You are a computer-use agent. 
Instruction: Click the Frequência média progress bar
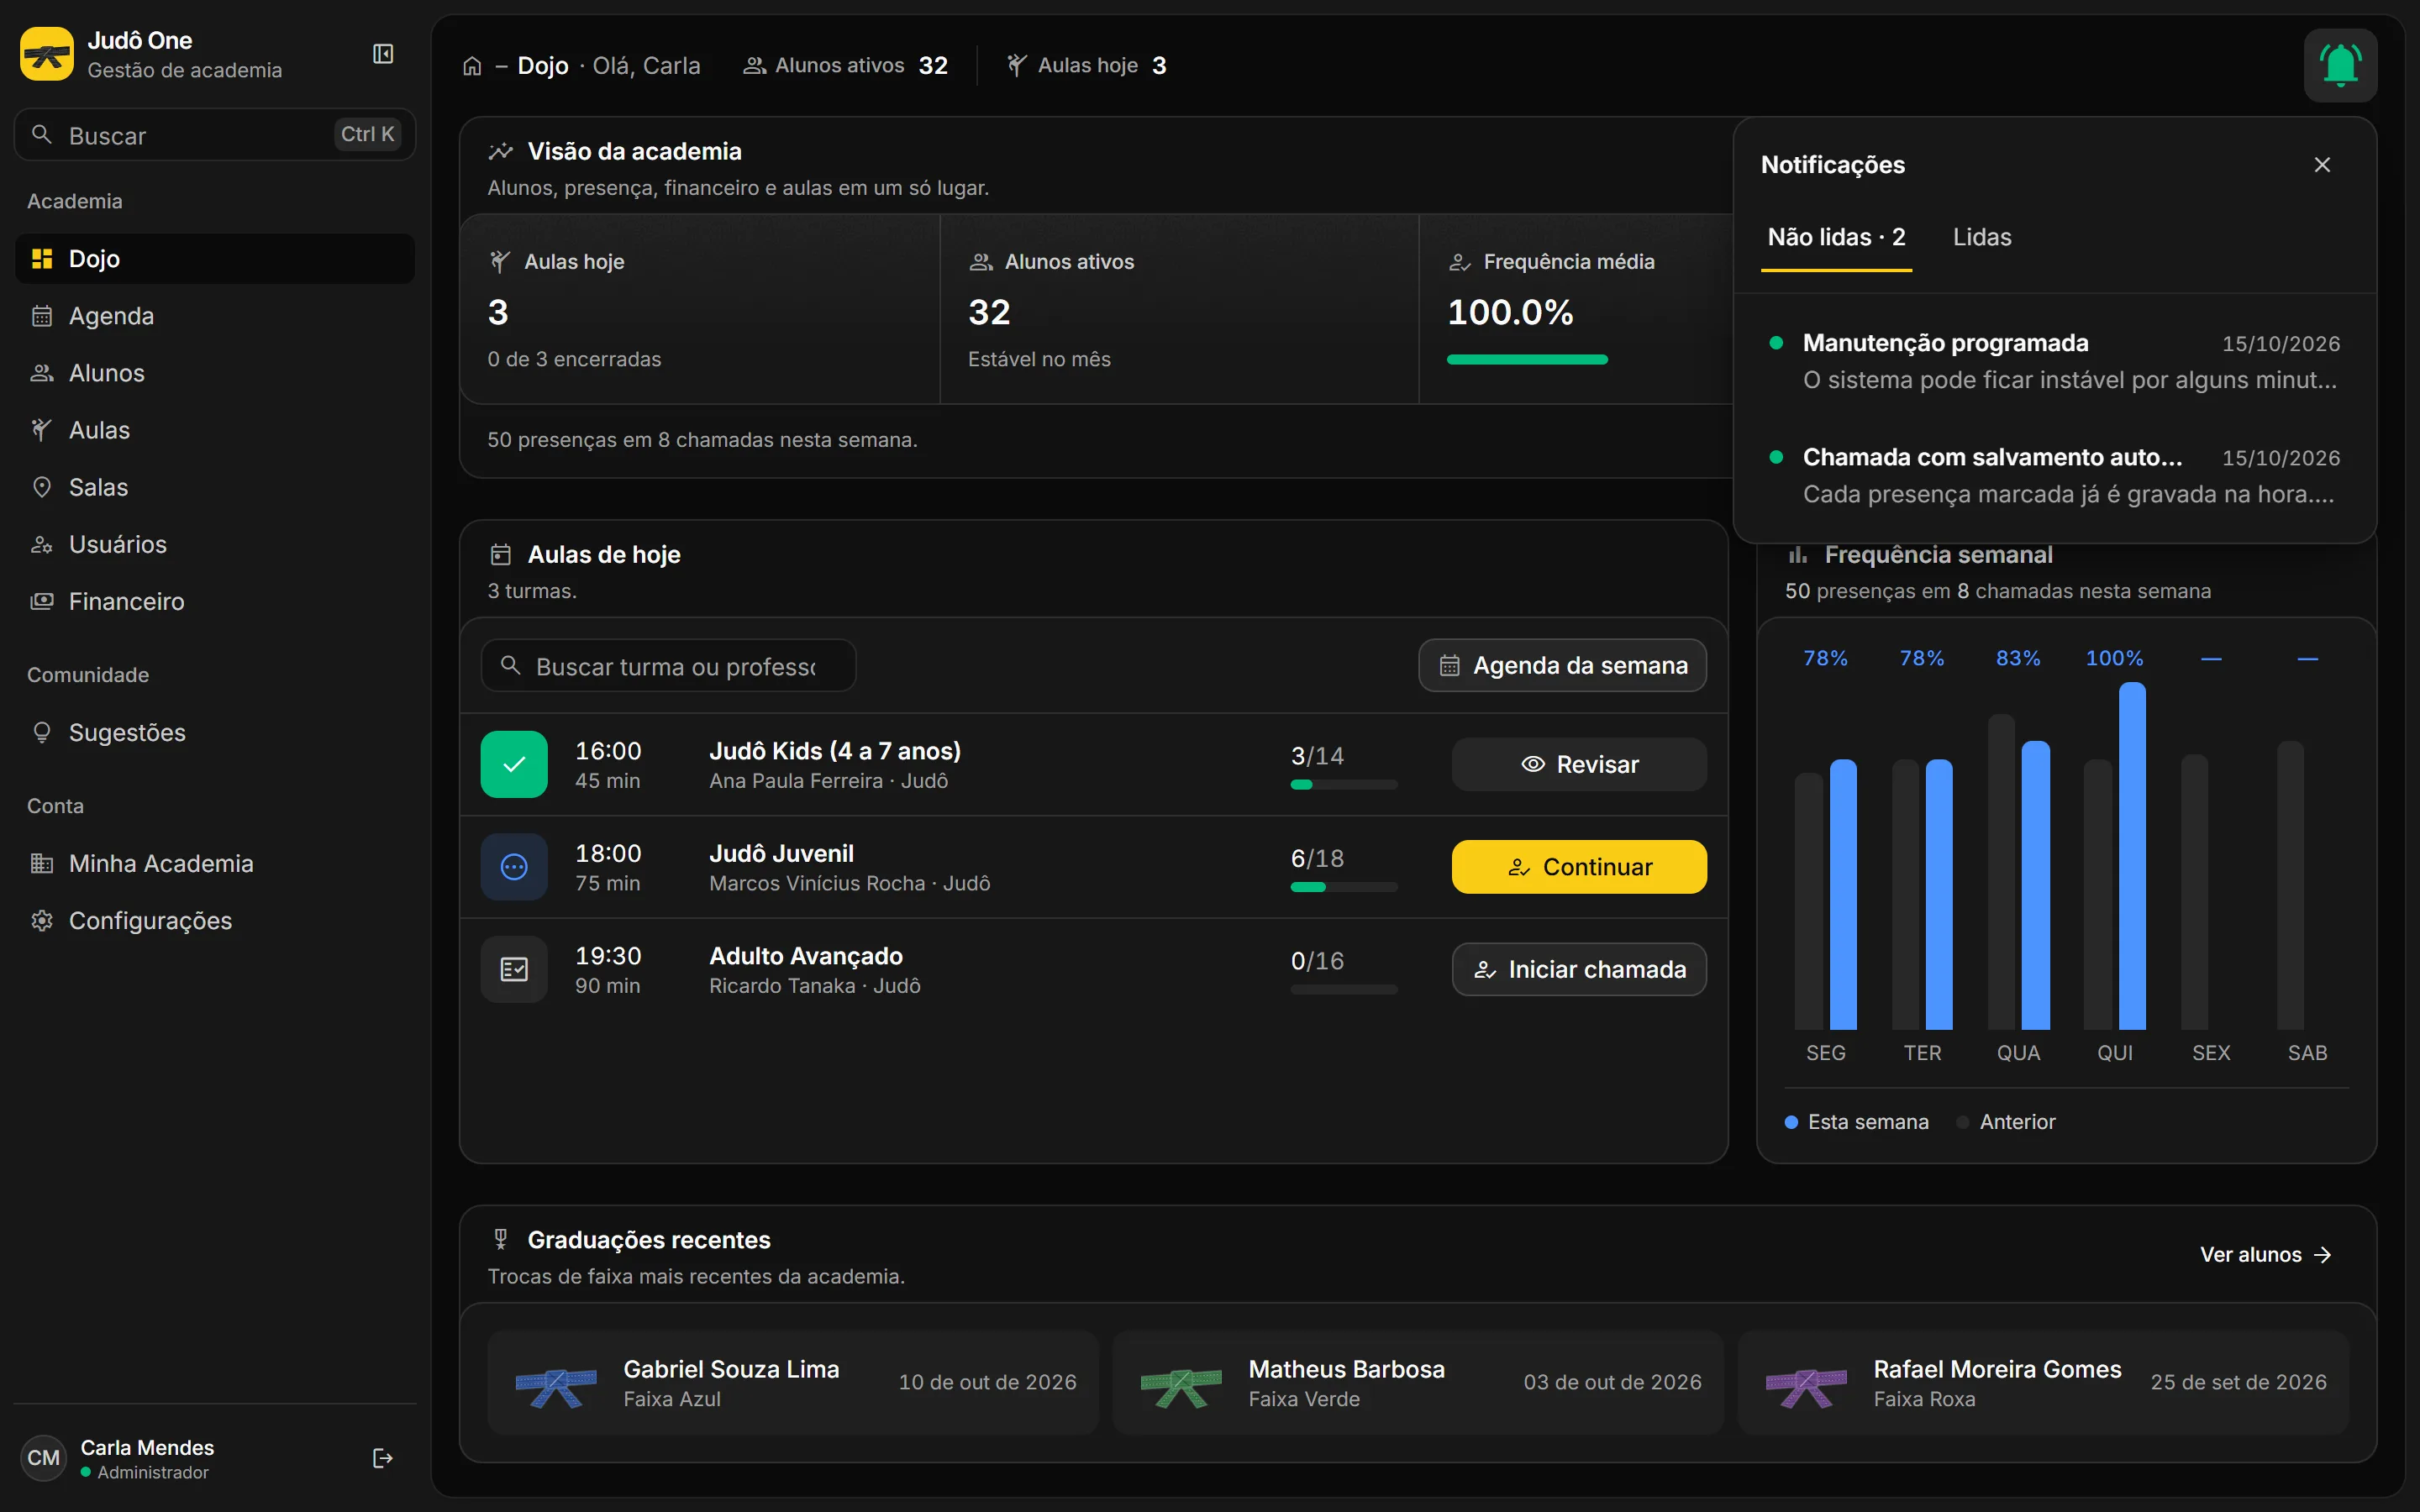[x=1527, y=360]
